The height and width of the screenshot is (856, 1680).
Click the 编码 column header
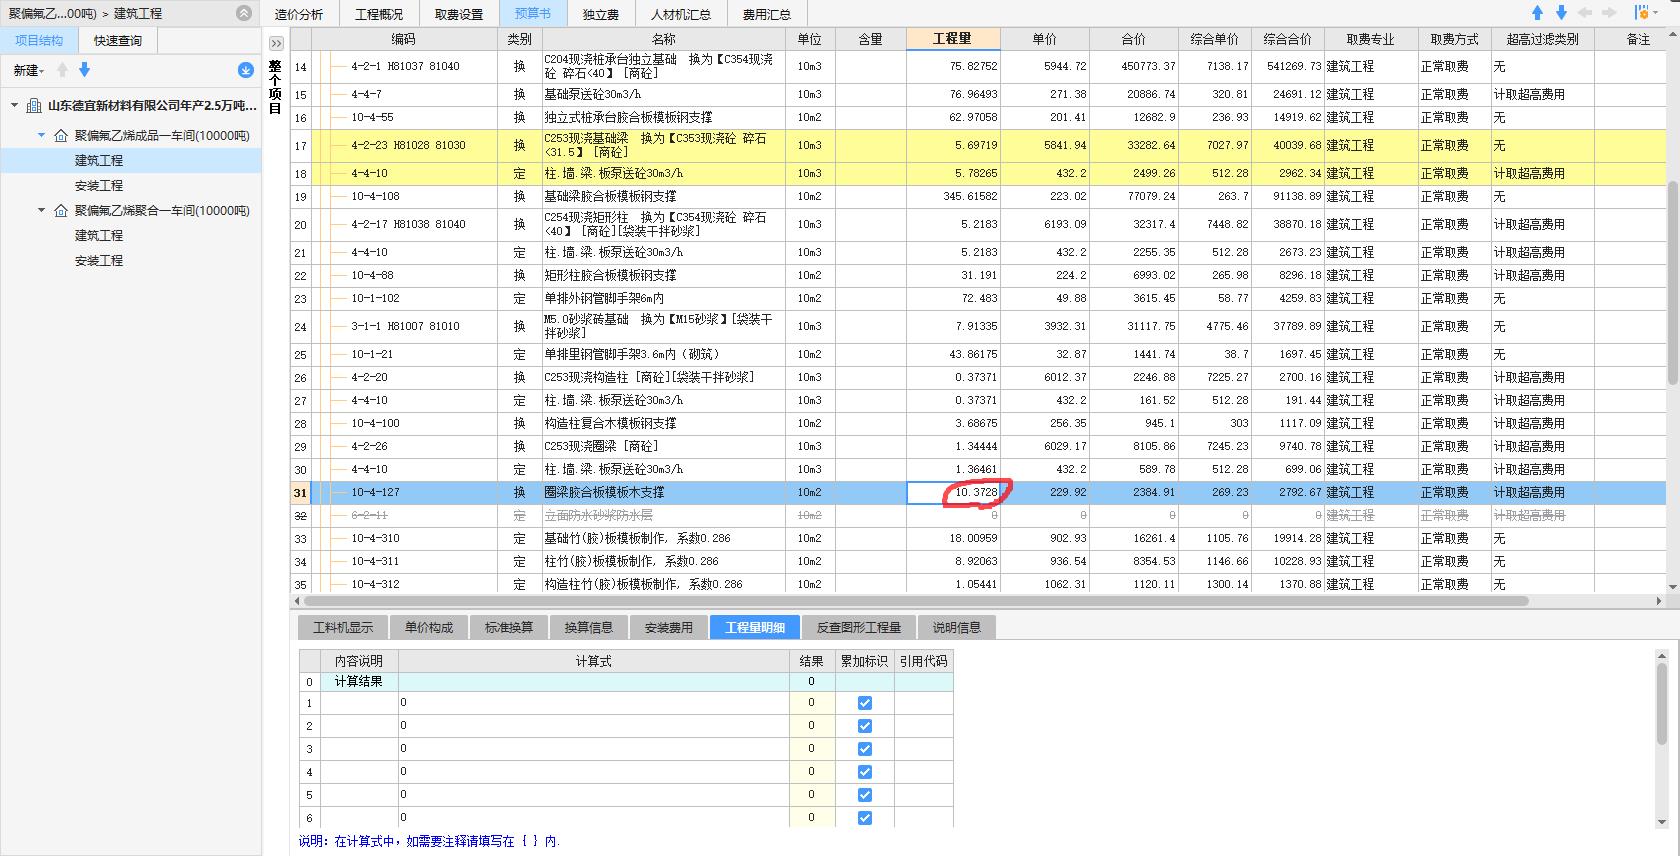point(403,39)
